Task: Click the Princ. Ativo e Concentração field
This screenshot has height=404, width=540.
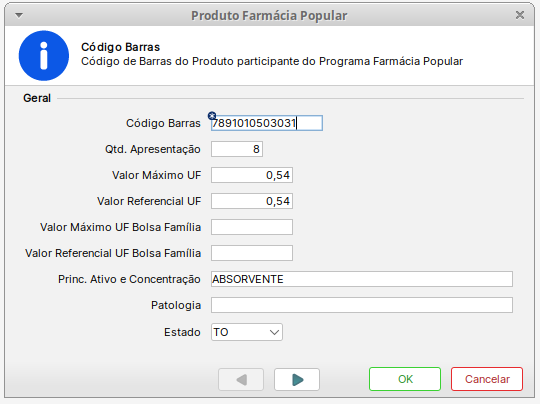Action: [x=362, y=279]
